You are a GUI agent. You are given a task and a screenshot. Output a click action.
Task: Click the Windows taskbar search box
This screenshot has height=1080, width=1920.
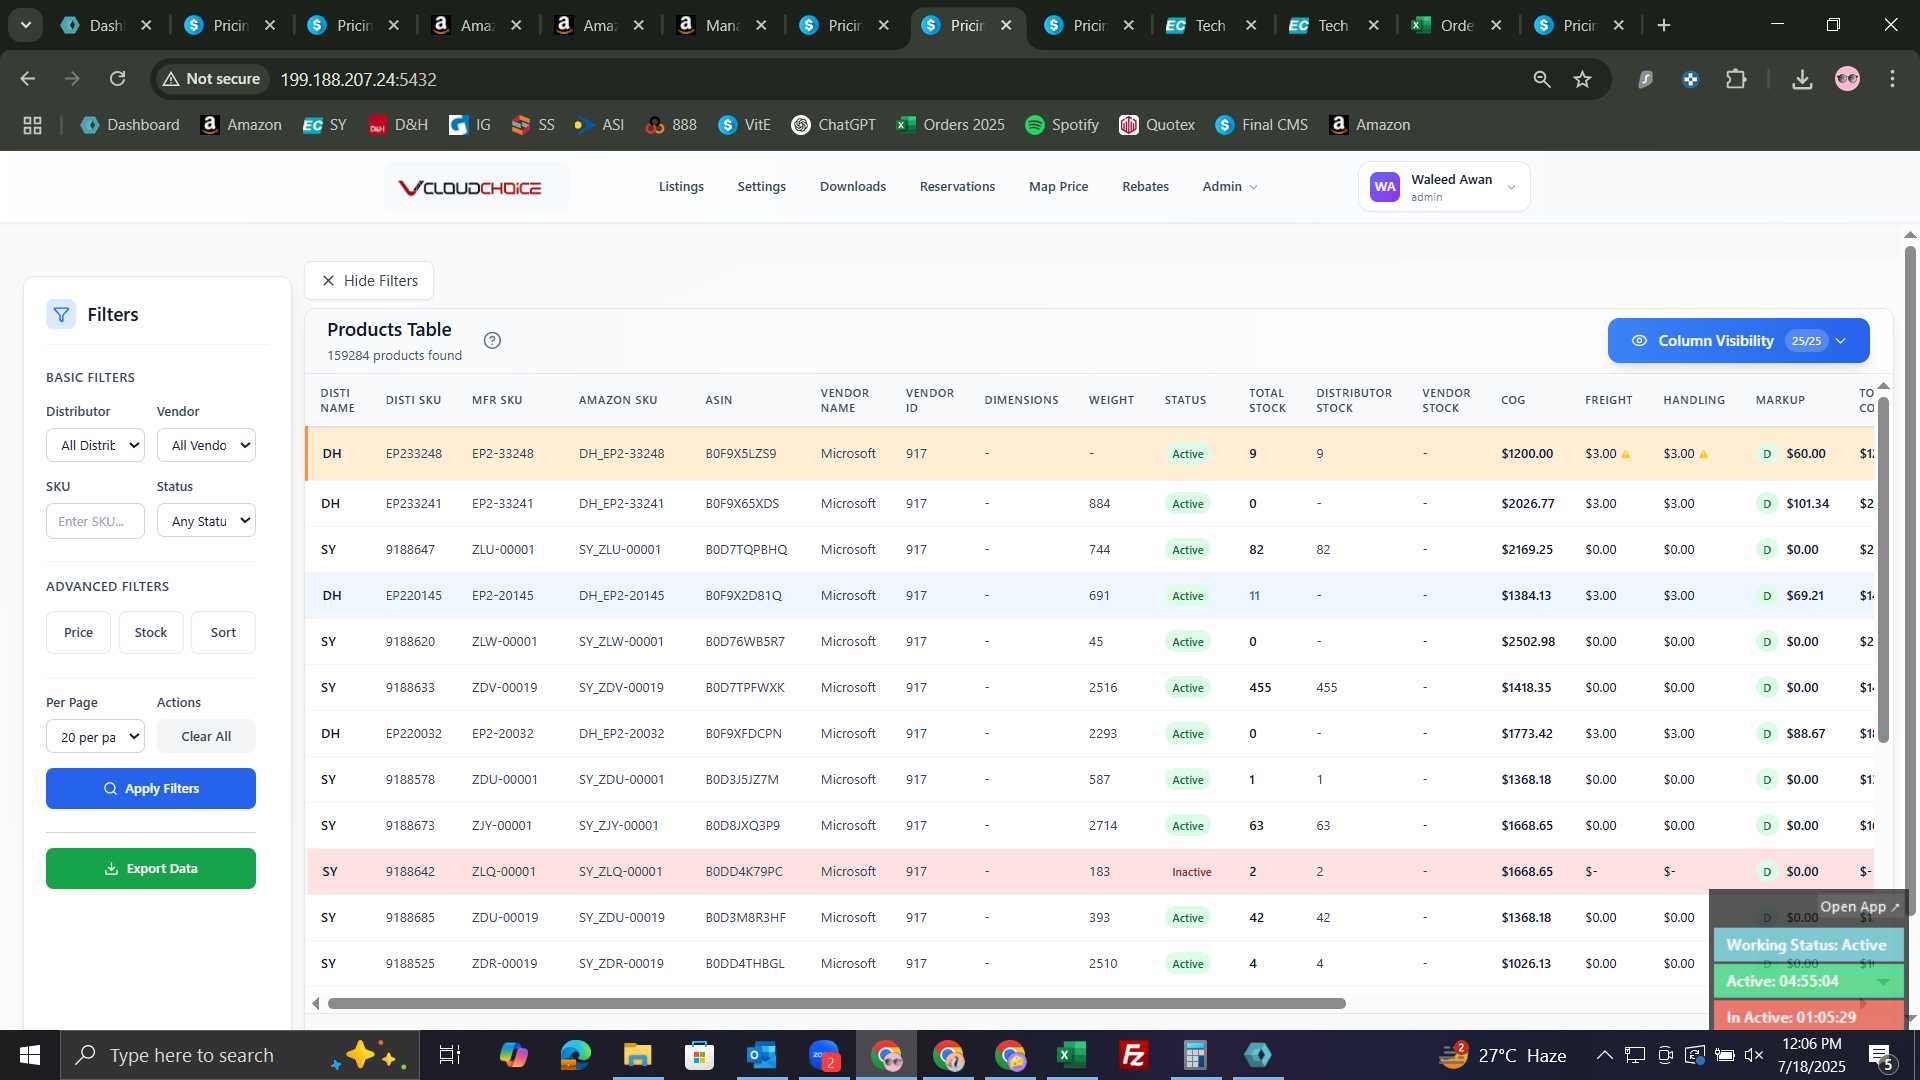240,1055
